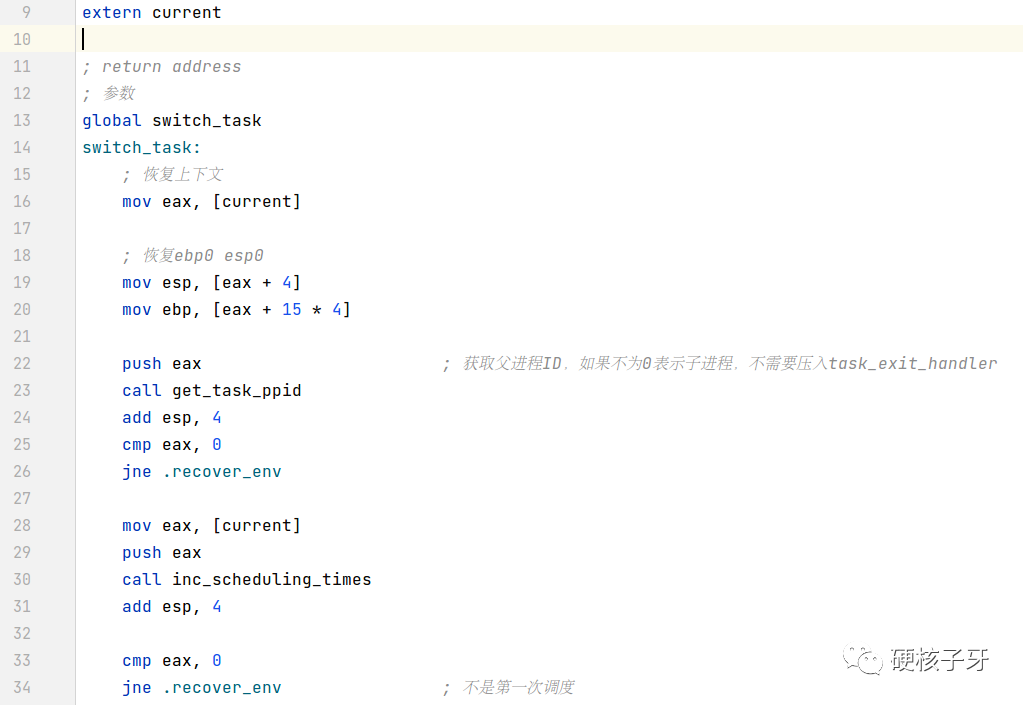Image resolution: width=1023 pixels, height=705 pixels.
Task: Click 'mov ebp, [eax + 15 * 4]' line
Action: point(236,309)
